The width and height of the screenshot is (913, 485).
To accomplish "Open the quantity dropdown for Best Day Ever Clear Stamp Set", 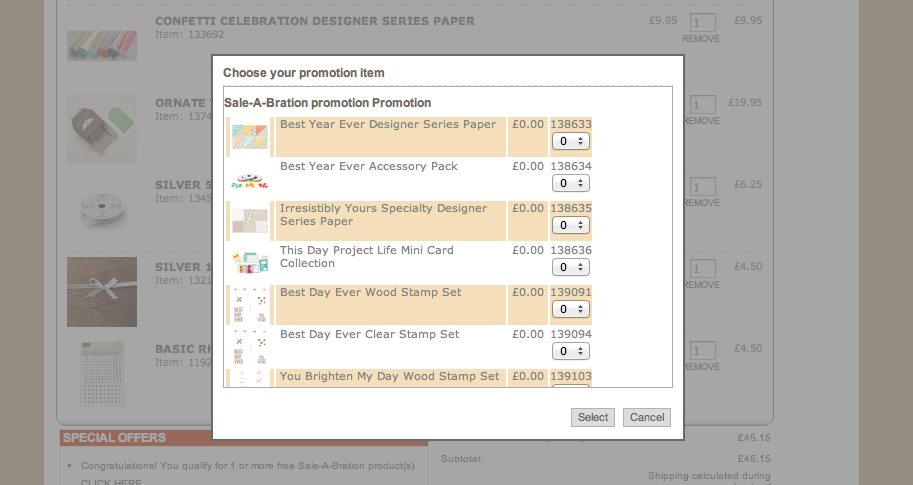I will [571, 351].
